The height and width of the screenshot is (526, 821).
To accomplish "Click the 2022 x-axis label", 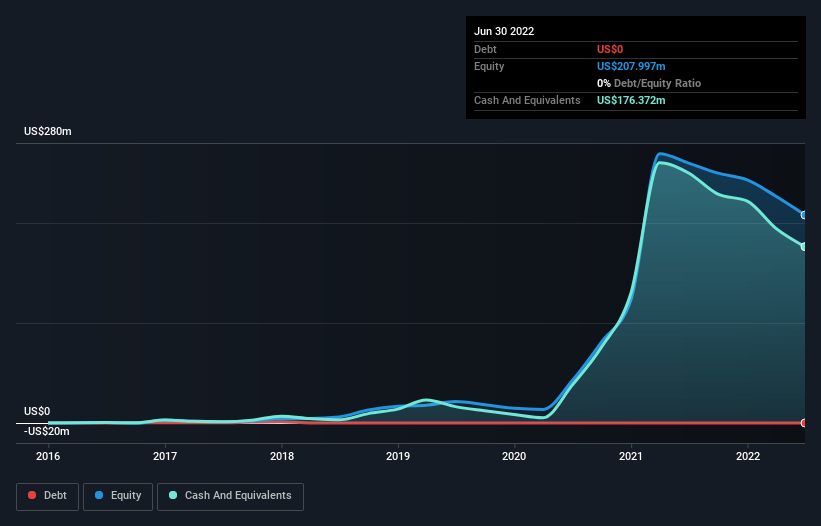I will click(x=748, y=456).
